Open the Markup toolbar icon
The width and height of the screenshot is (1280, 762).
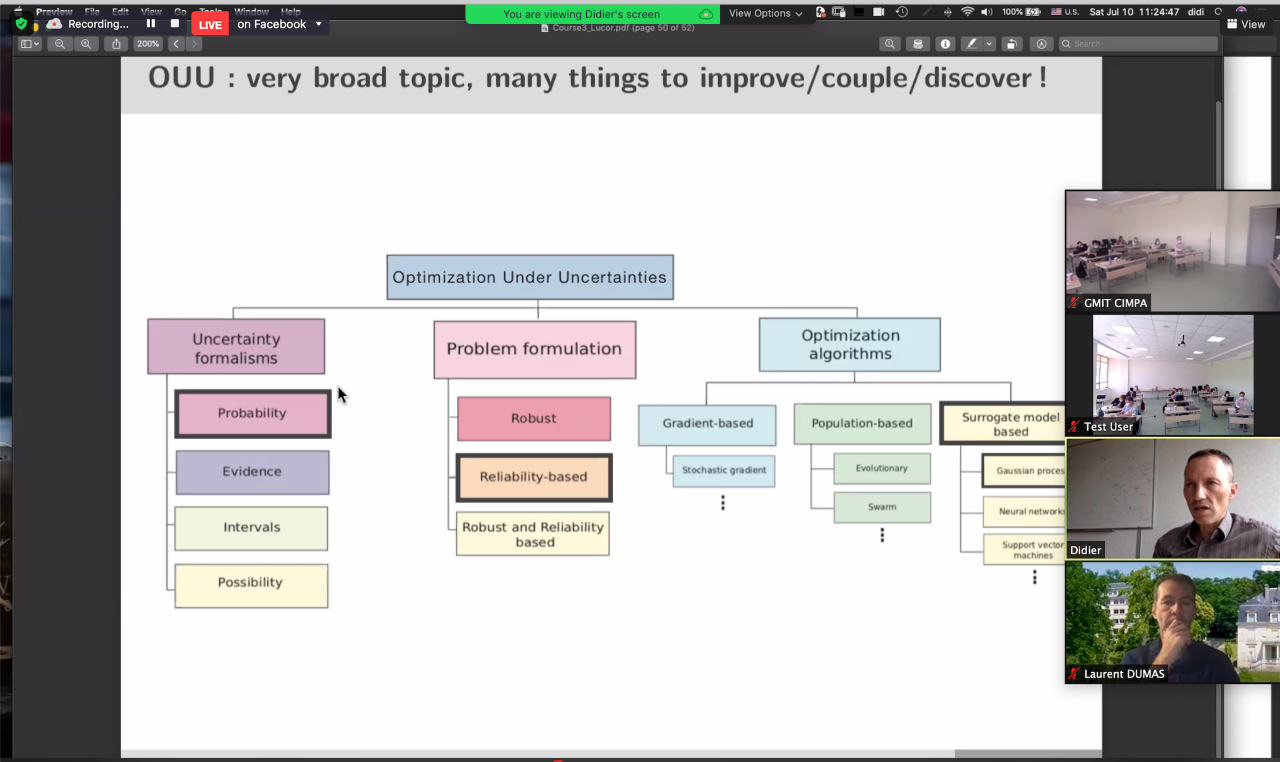[1041, 44]
